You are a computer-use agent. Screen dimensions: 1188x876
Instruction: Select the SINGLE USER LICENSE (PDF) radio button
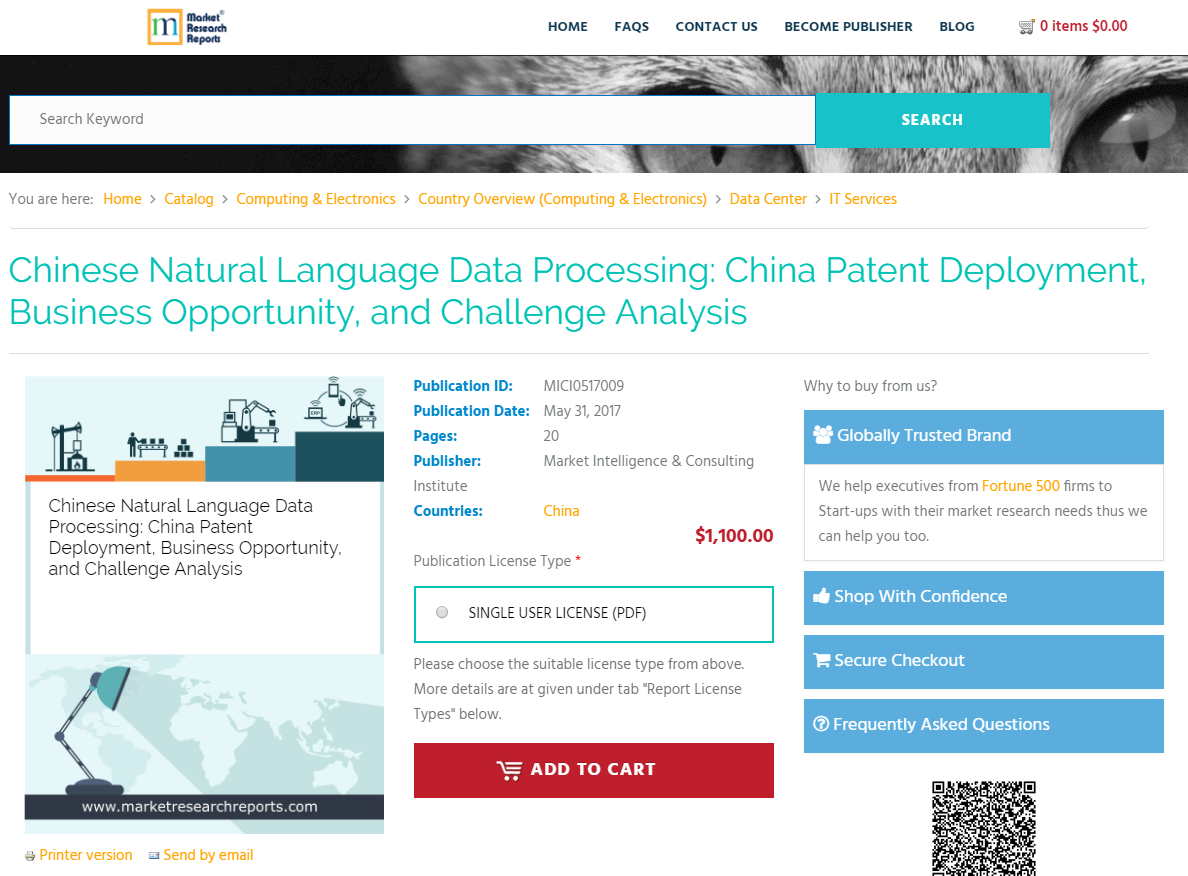point(441,612)
